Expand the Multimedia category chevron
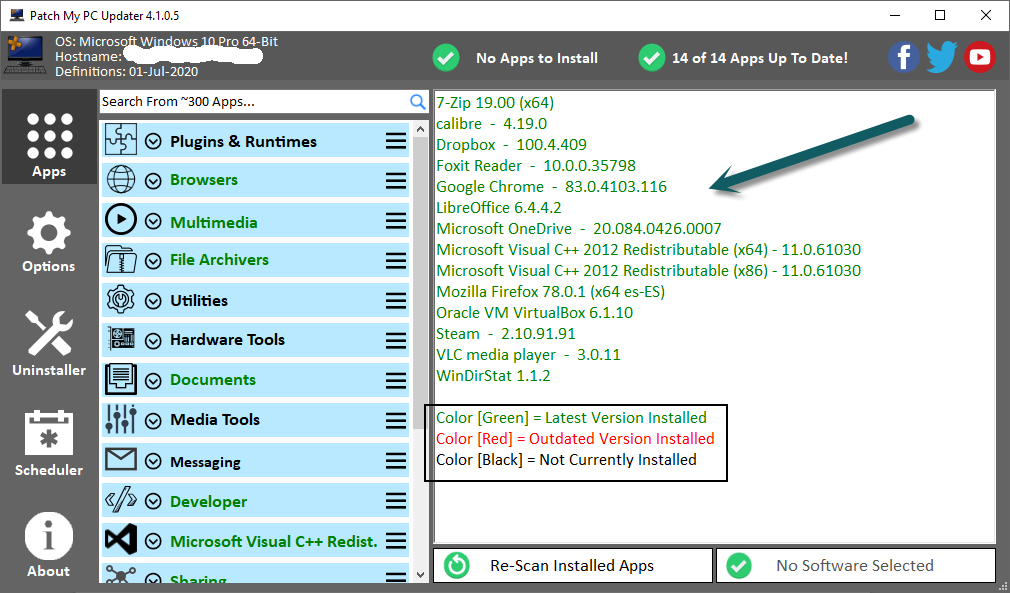Screen dimensions: 1010x593 tap(153, 222)
